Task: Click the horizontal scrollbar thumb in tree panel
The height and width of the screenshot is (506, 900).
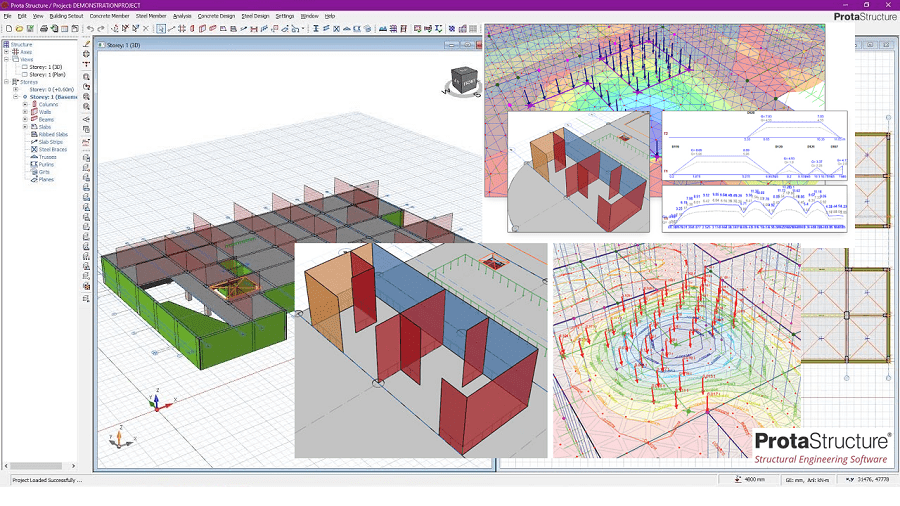Action: pos(36,466)
